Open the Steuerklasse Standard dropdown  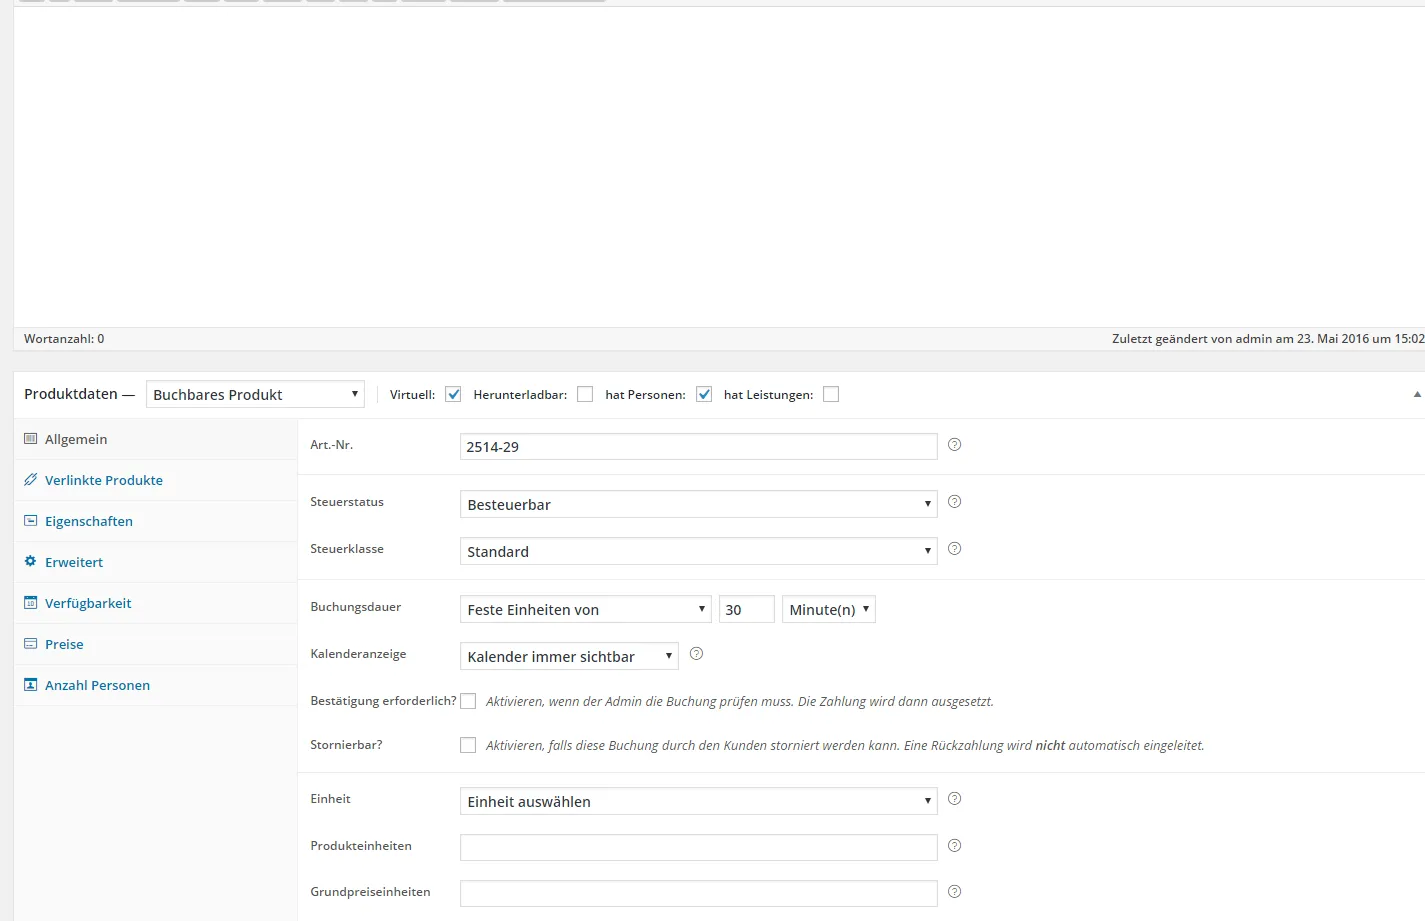tap(698, 551)
